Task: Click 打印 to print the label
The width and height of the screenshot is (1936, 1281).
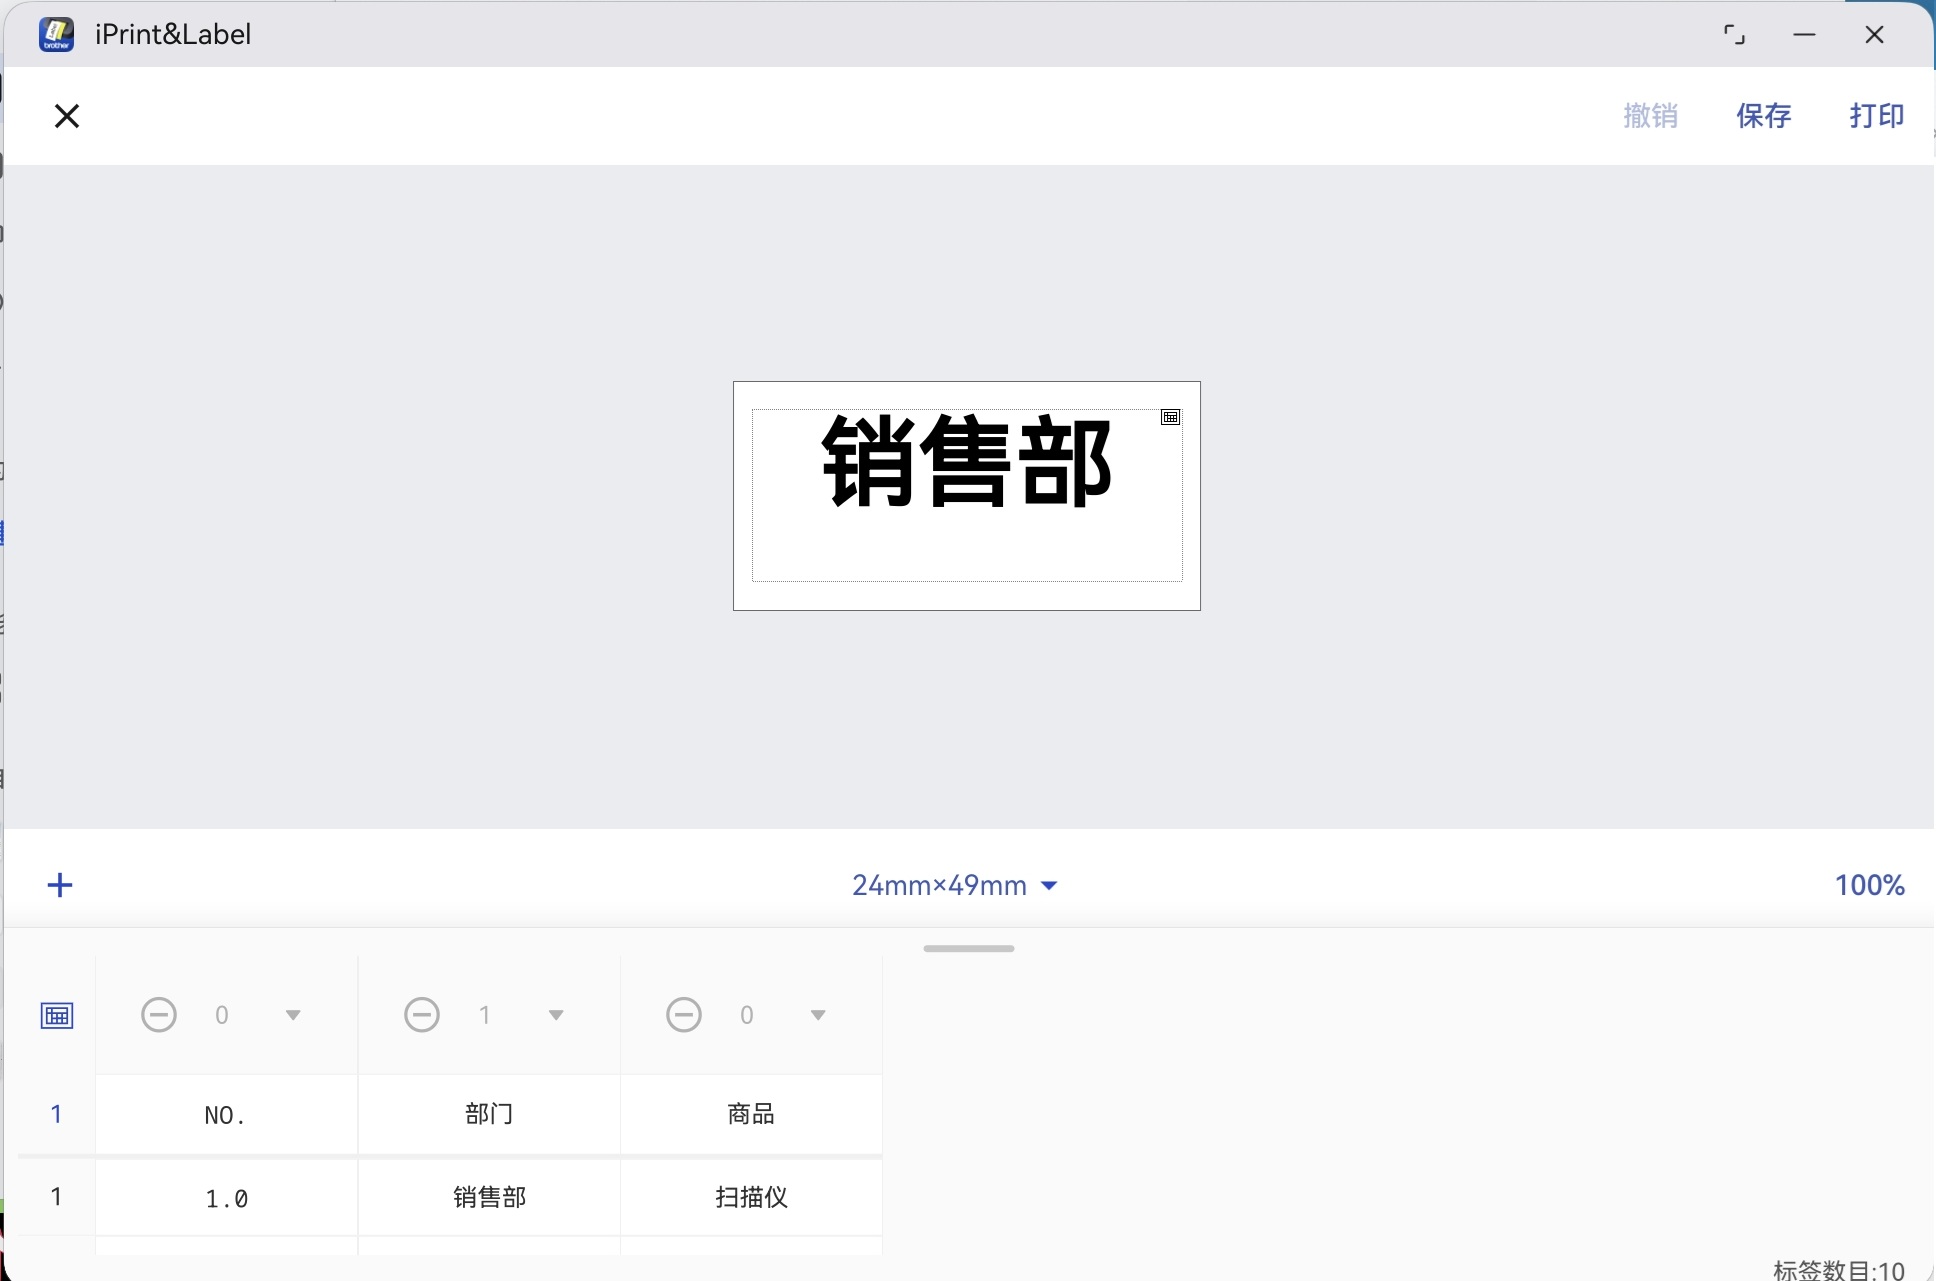Action: click(1877, 116)
